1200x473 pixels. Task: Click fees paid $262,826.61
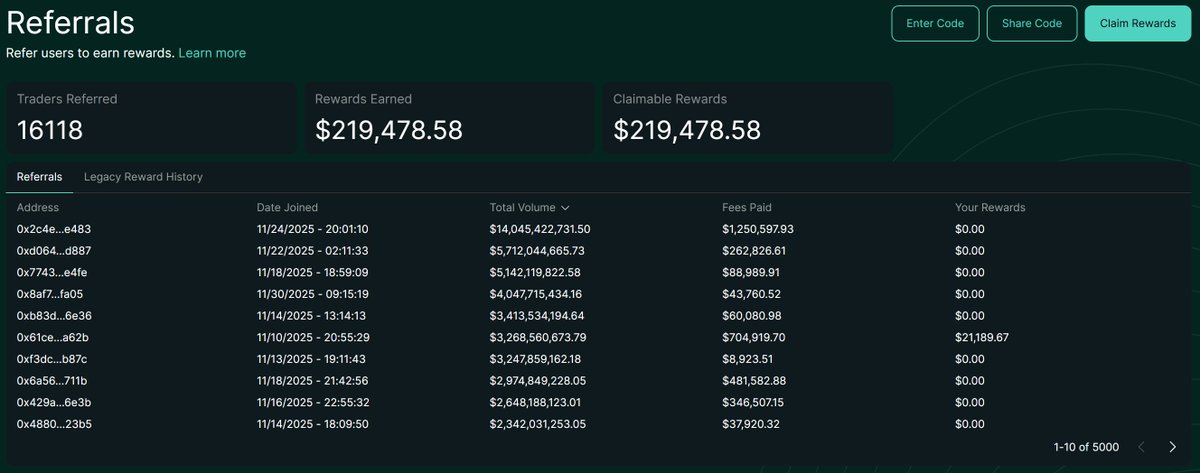coord(754,251)
